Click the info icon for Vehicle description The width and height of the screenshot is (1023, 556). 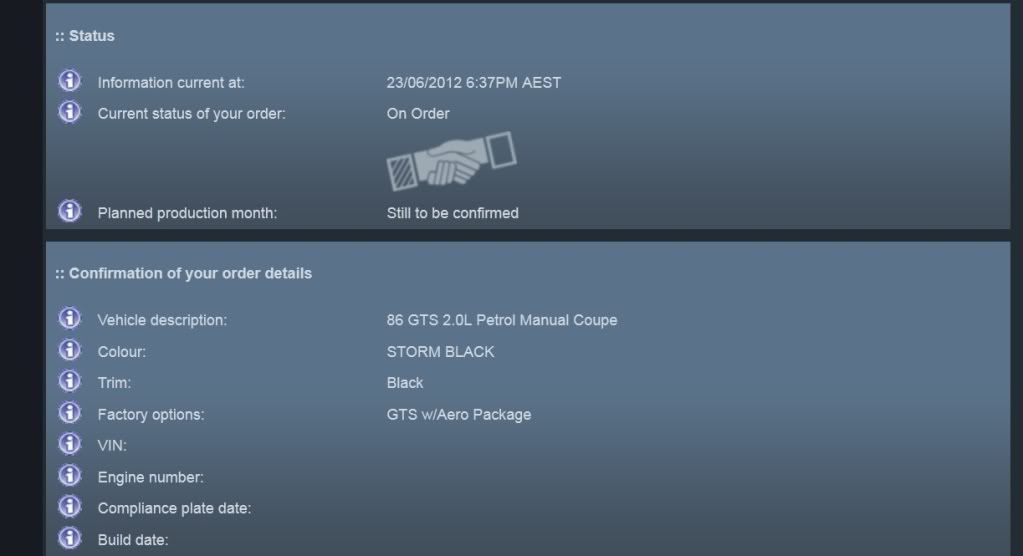[69, 319]
